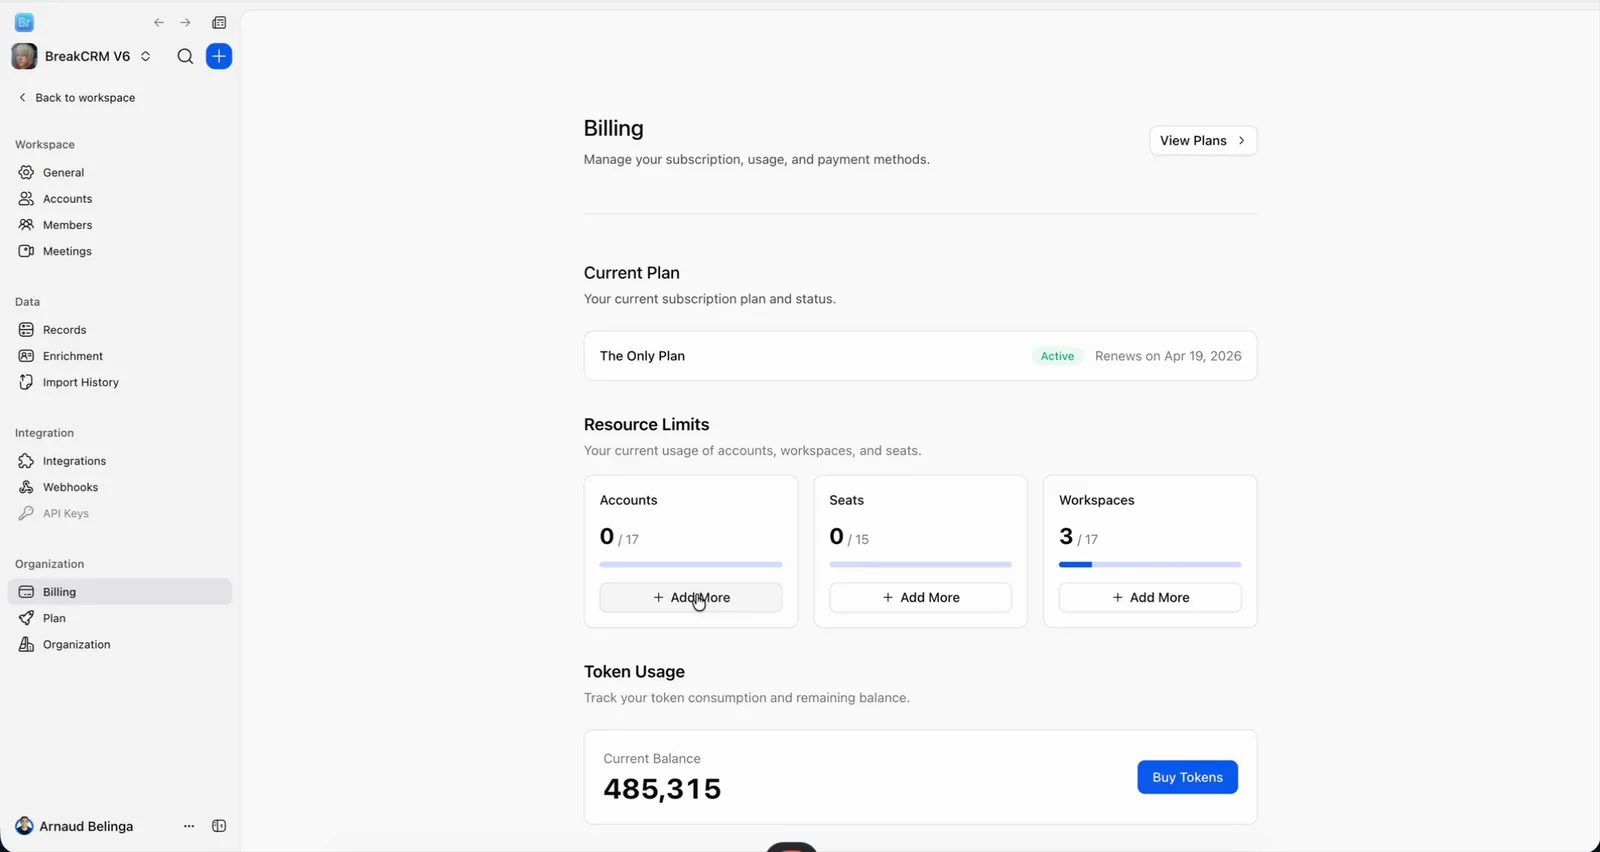The height and width of the screenshot is (852, 1600).
Task: Click the Seats usage progress bar
Action: pos(920,565)
